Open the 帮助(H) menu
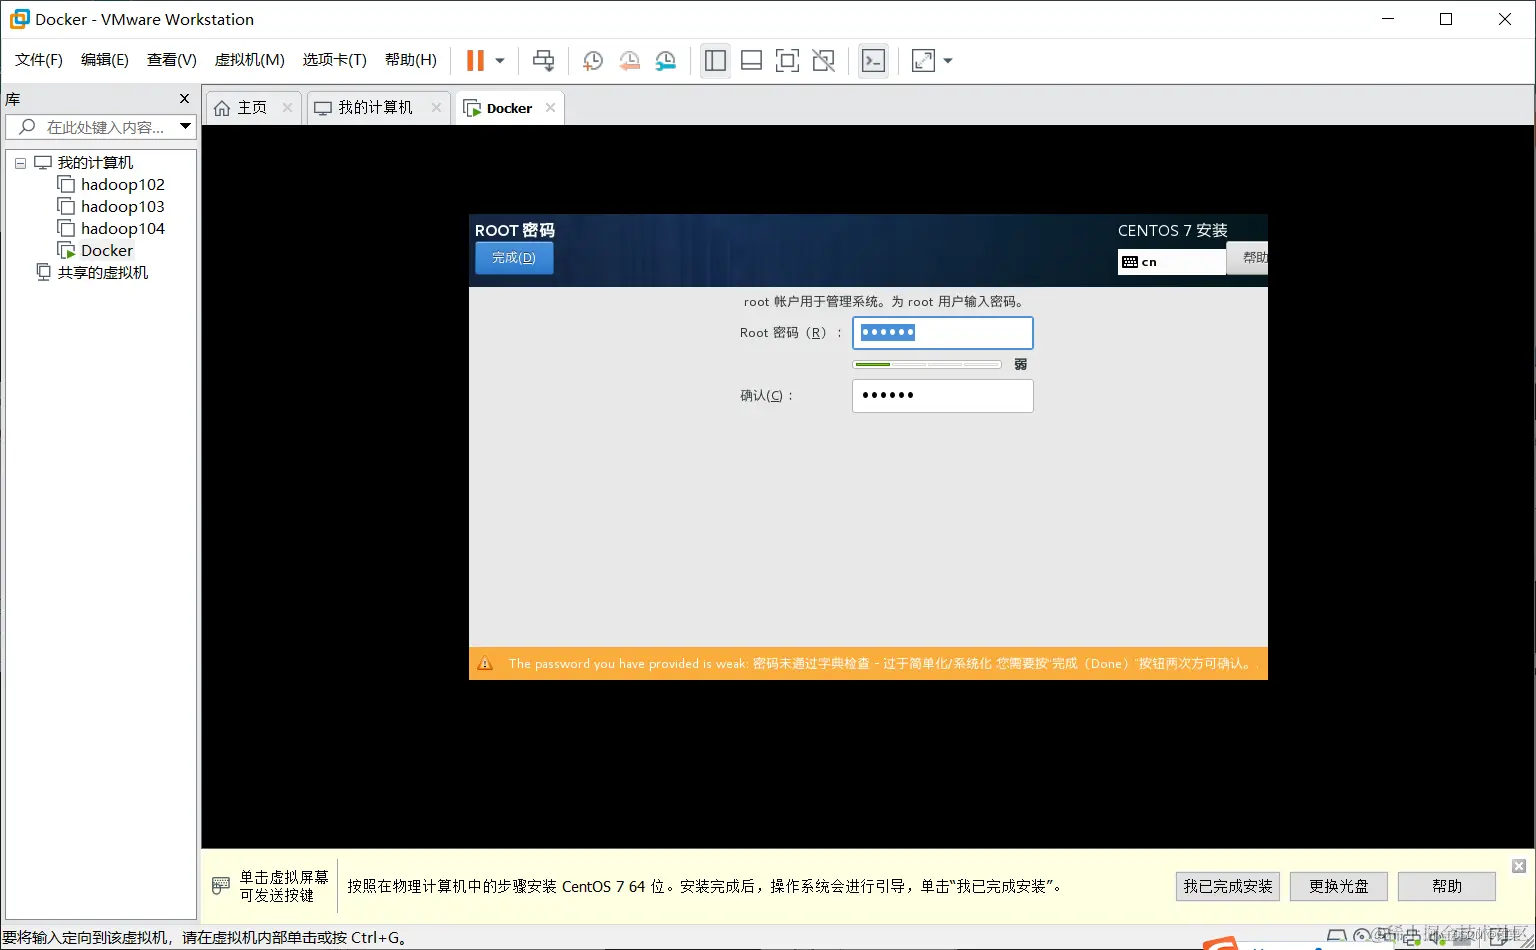Image resolution: width=1536 pixels, height=950 pixels. (x=411, y=60)
